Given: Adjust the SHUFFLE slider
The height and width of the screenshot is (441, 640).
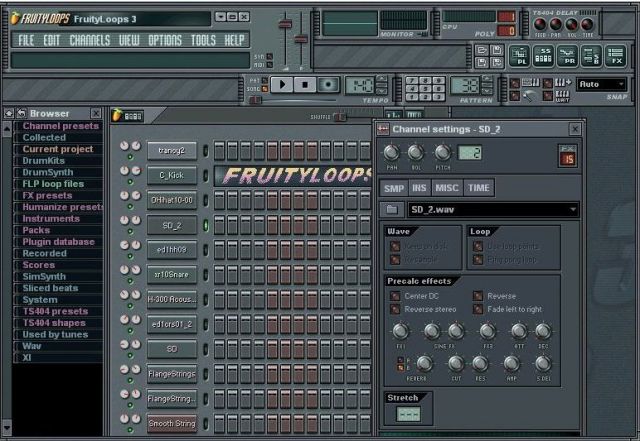Looking at the screenshot, I should [340, 117].
